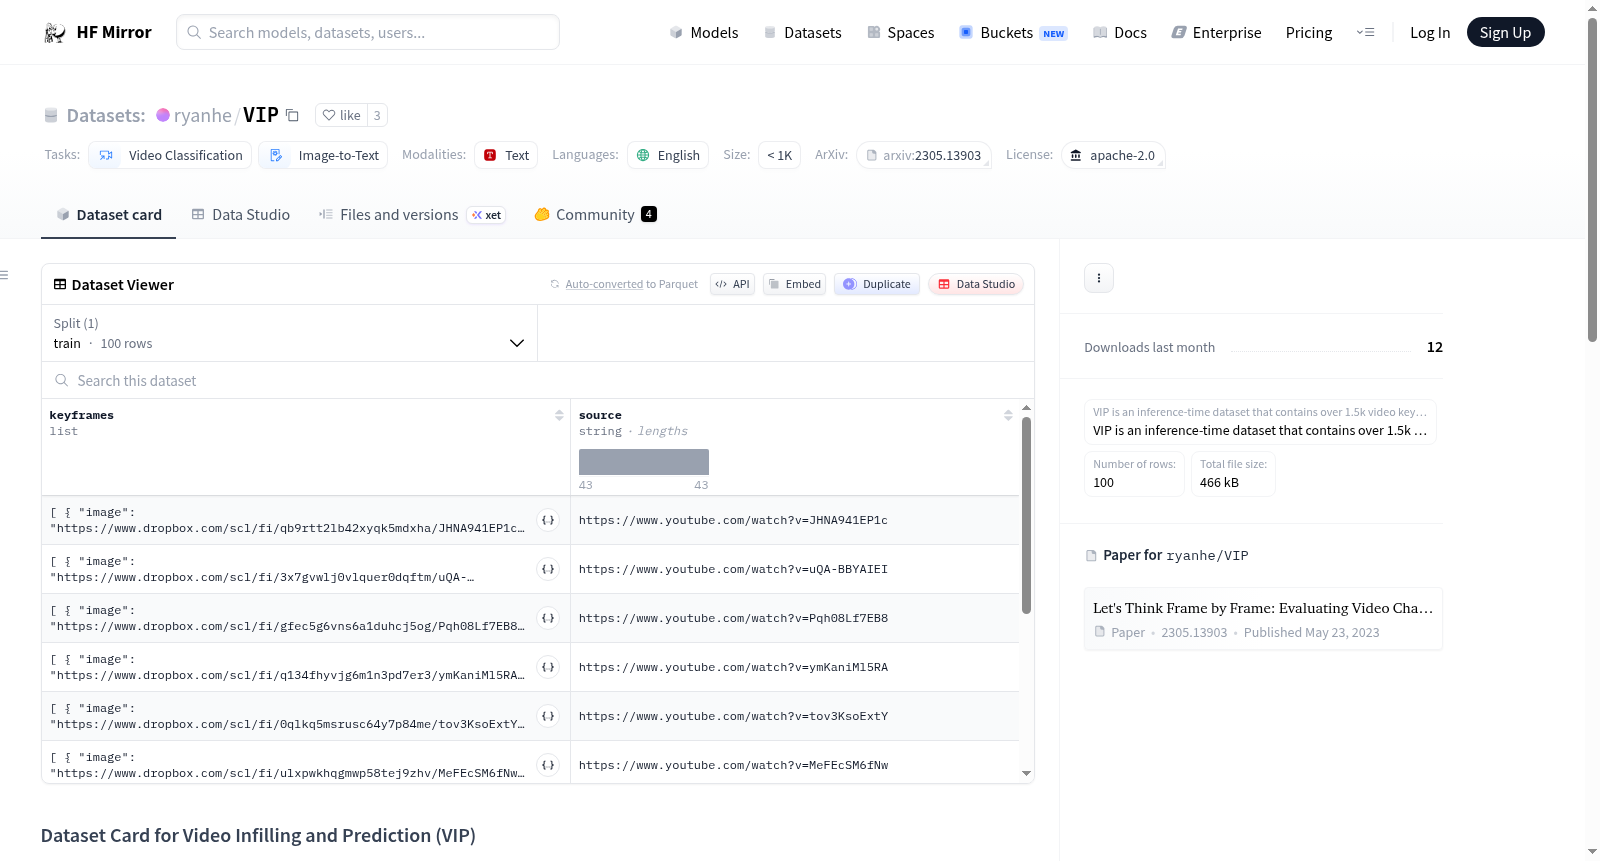Expand JSON cell for JHNA941EP1c keyframes row
1600x861 pixels.
click(x=548, y=520)
